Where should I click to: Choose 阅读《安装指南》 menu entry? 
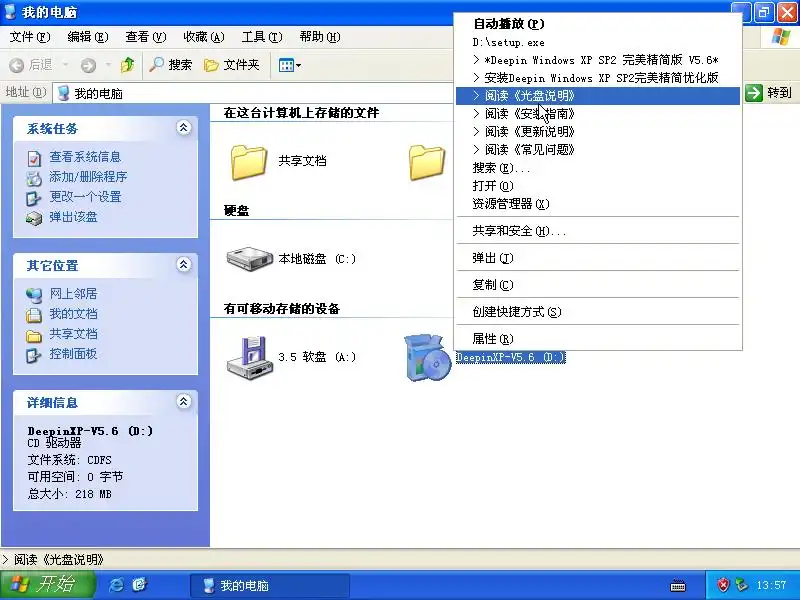point(597,114)
